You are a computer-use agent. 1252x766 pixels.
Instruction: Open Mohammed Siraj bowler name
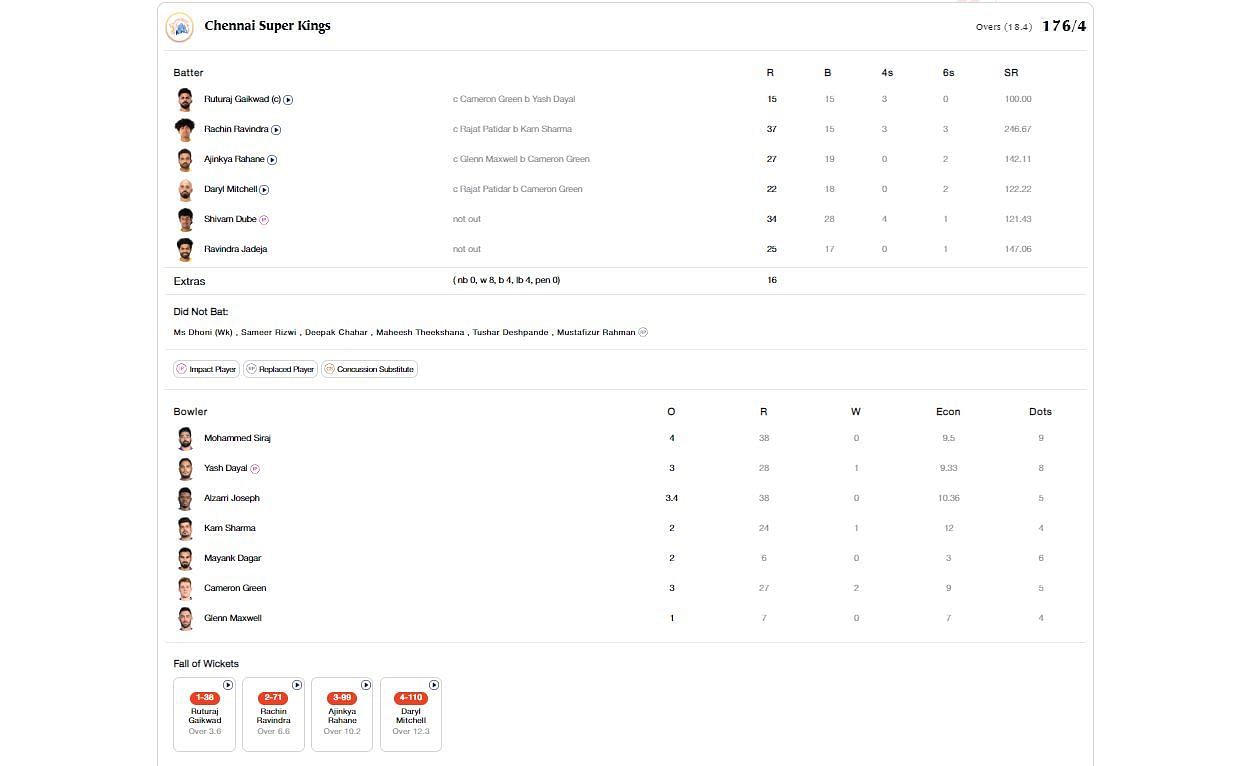click(237, 438)
